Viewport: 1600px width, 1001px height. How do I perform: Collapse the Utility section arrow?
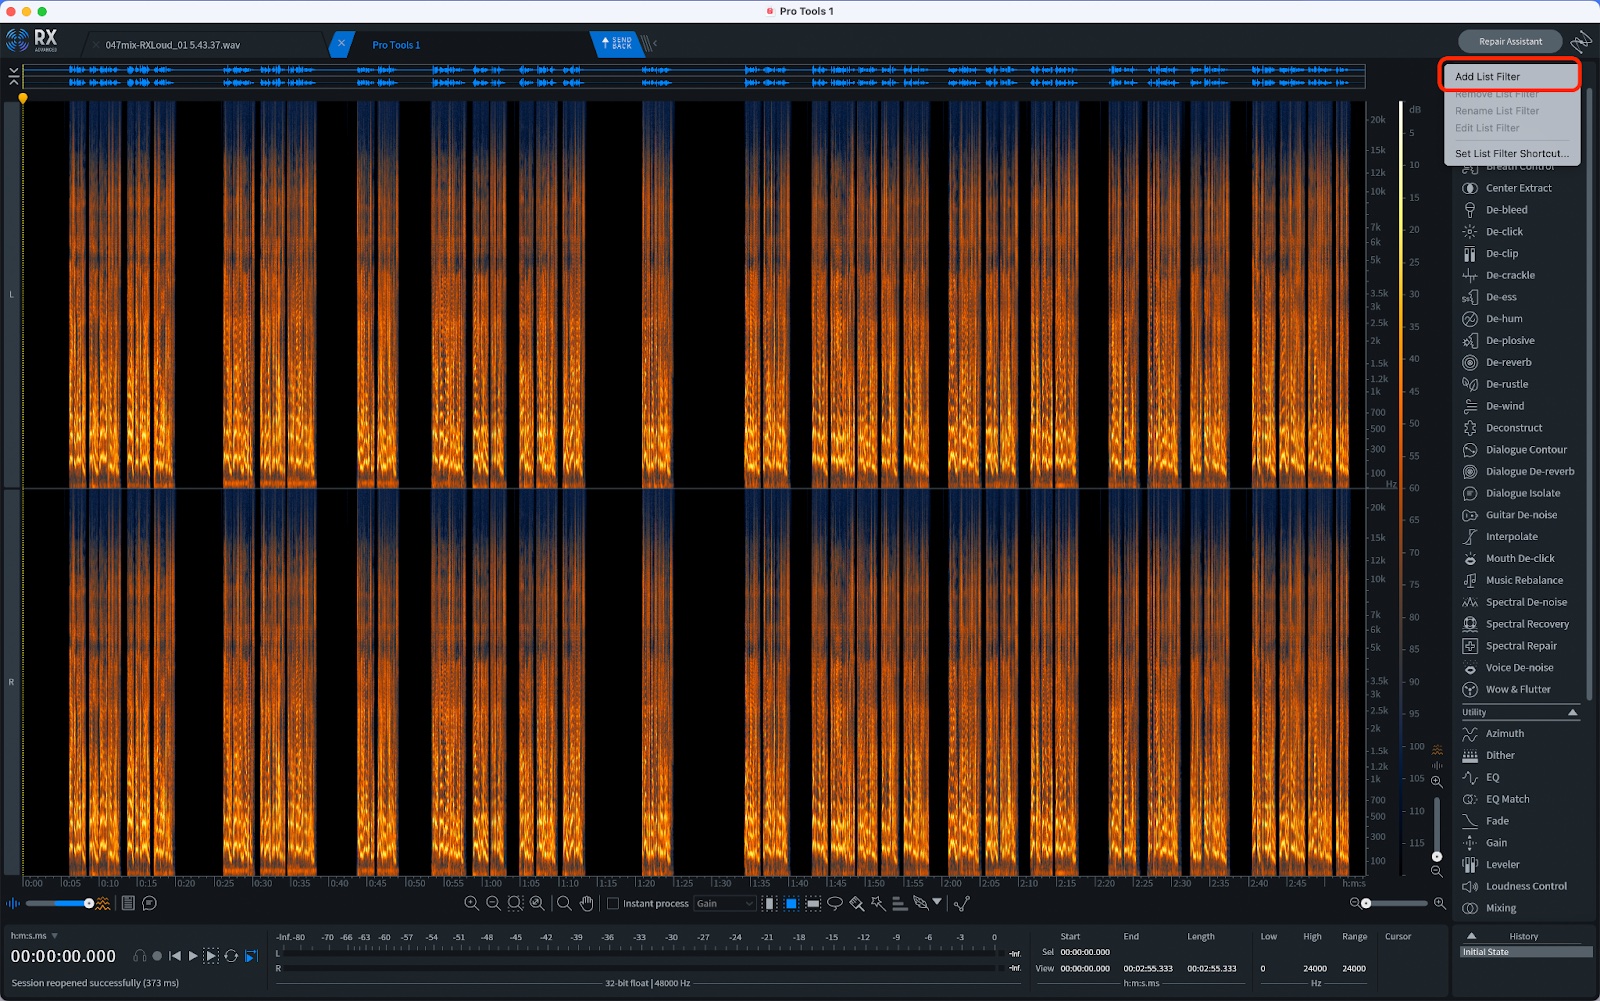click(x=1572, y=712)
